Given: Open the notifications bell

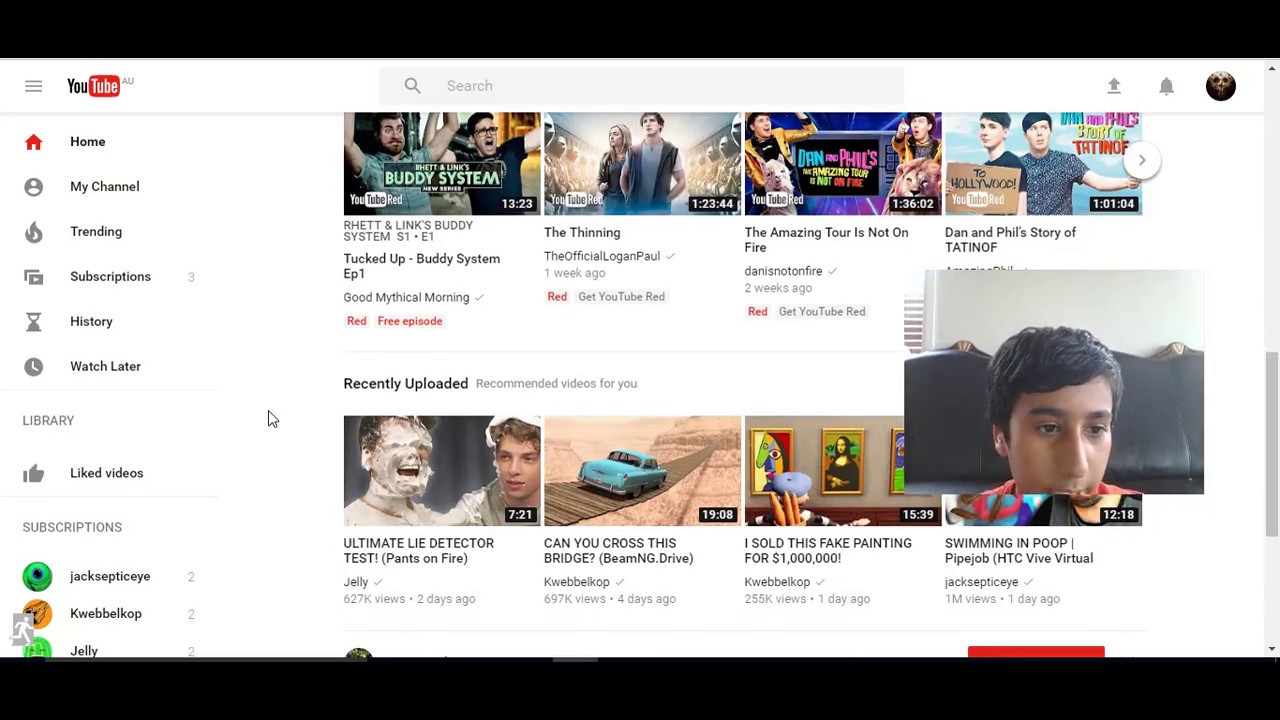Looking at the screenshot, I should (1166, 86).
